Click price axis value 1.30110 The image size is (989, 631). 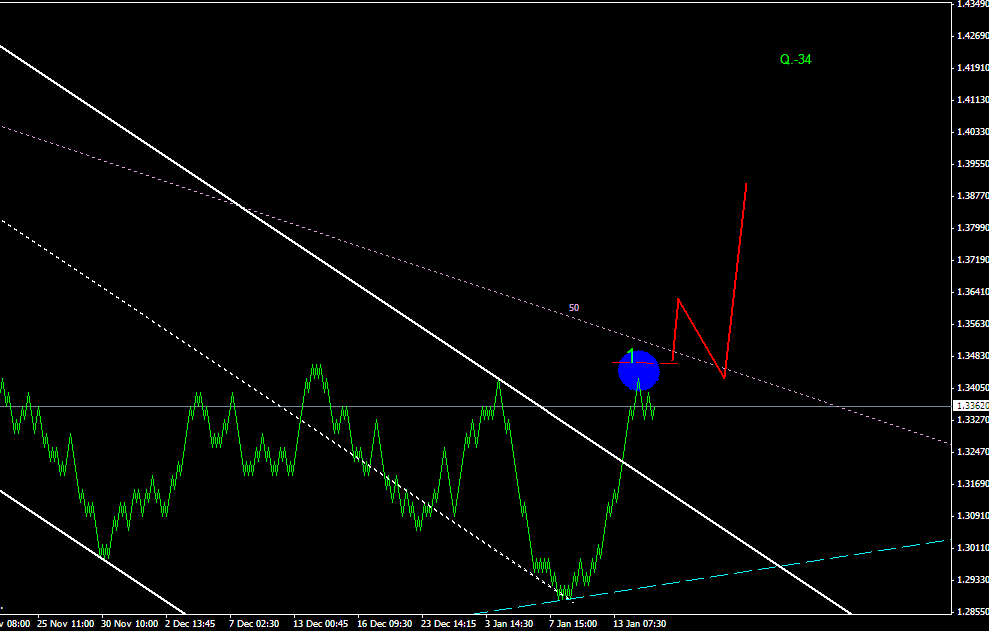tap(972, 548)
